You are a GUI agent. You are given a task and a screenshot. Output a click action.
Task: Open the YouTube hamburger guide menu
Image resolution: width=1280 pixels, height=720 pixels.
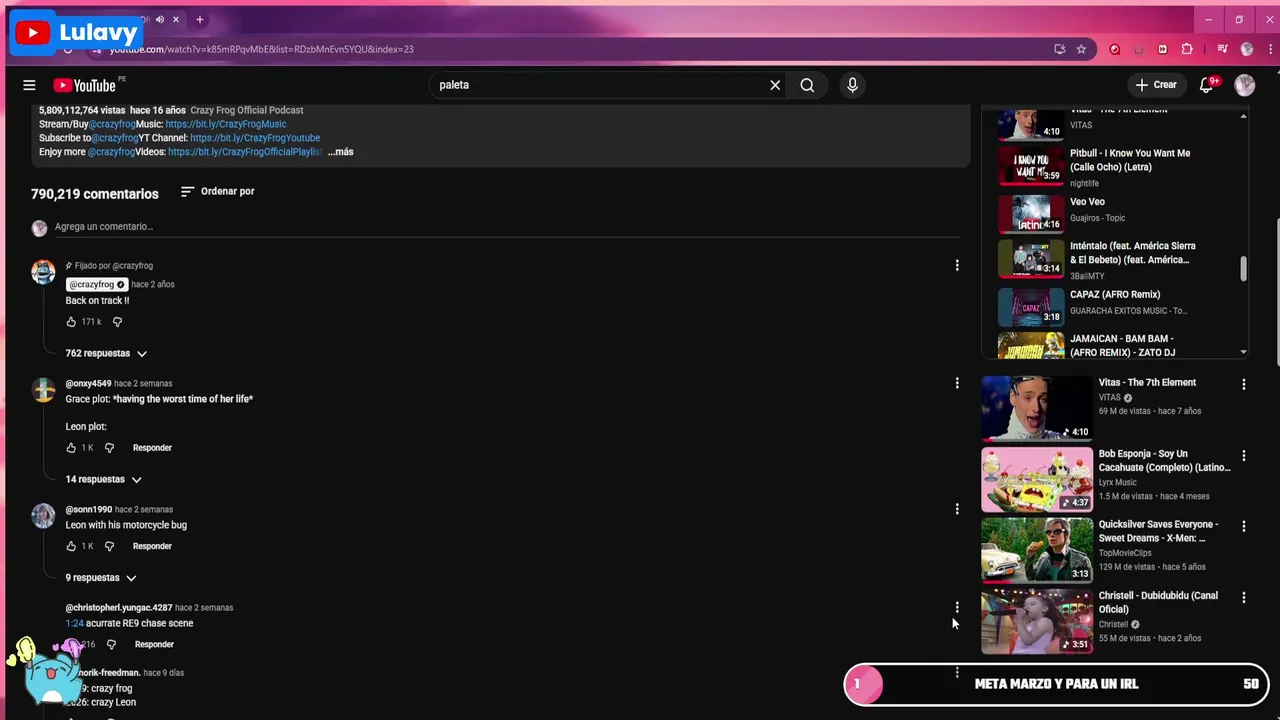(x=29, y=85)
